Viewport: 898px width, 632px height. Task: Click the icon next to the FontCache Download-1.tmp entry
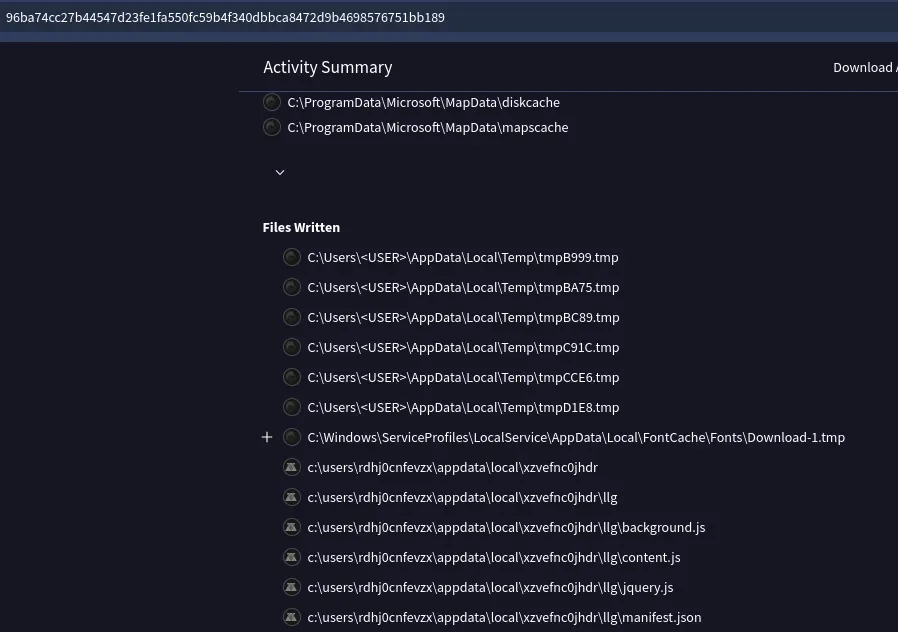[x=291, y=437]
